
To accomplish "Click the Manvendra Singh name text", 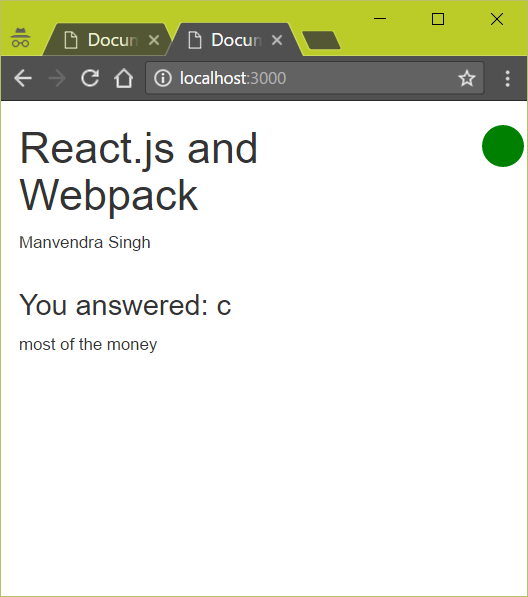I will [85, 243].
